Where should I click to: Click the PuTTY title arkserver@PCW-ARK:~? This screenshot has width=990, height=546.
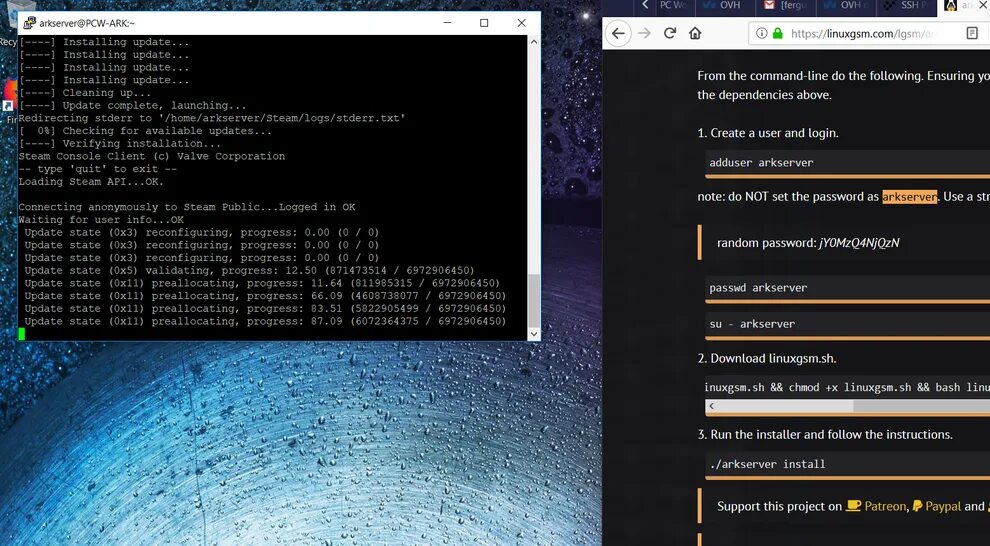[x=87, y=23]
